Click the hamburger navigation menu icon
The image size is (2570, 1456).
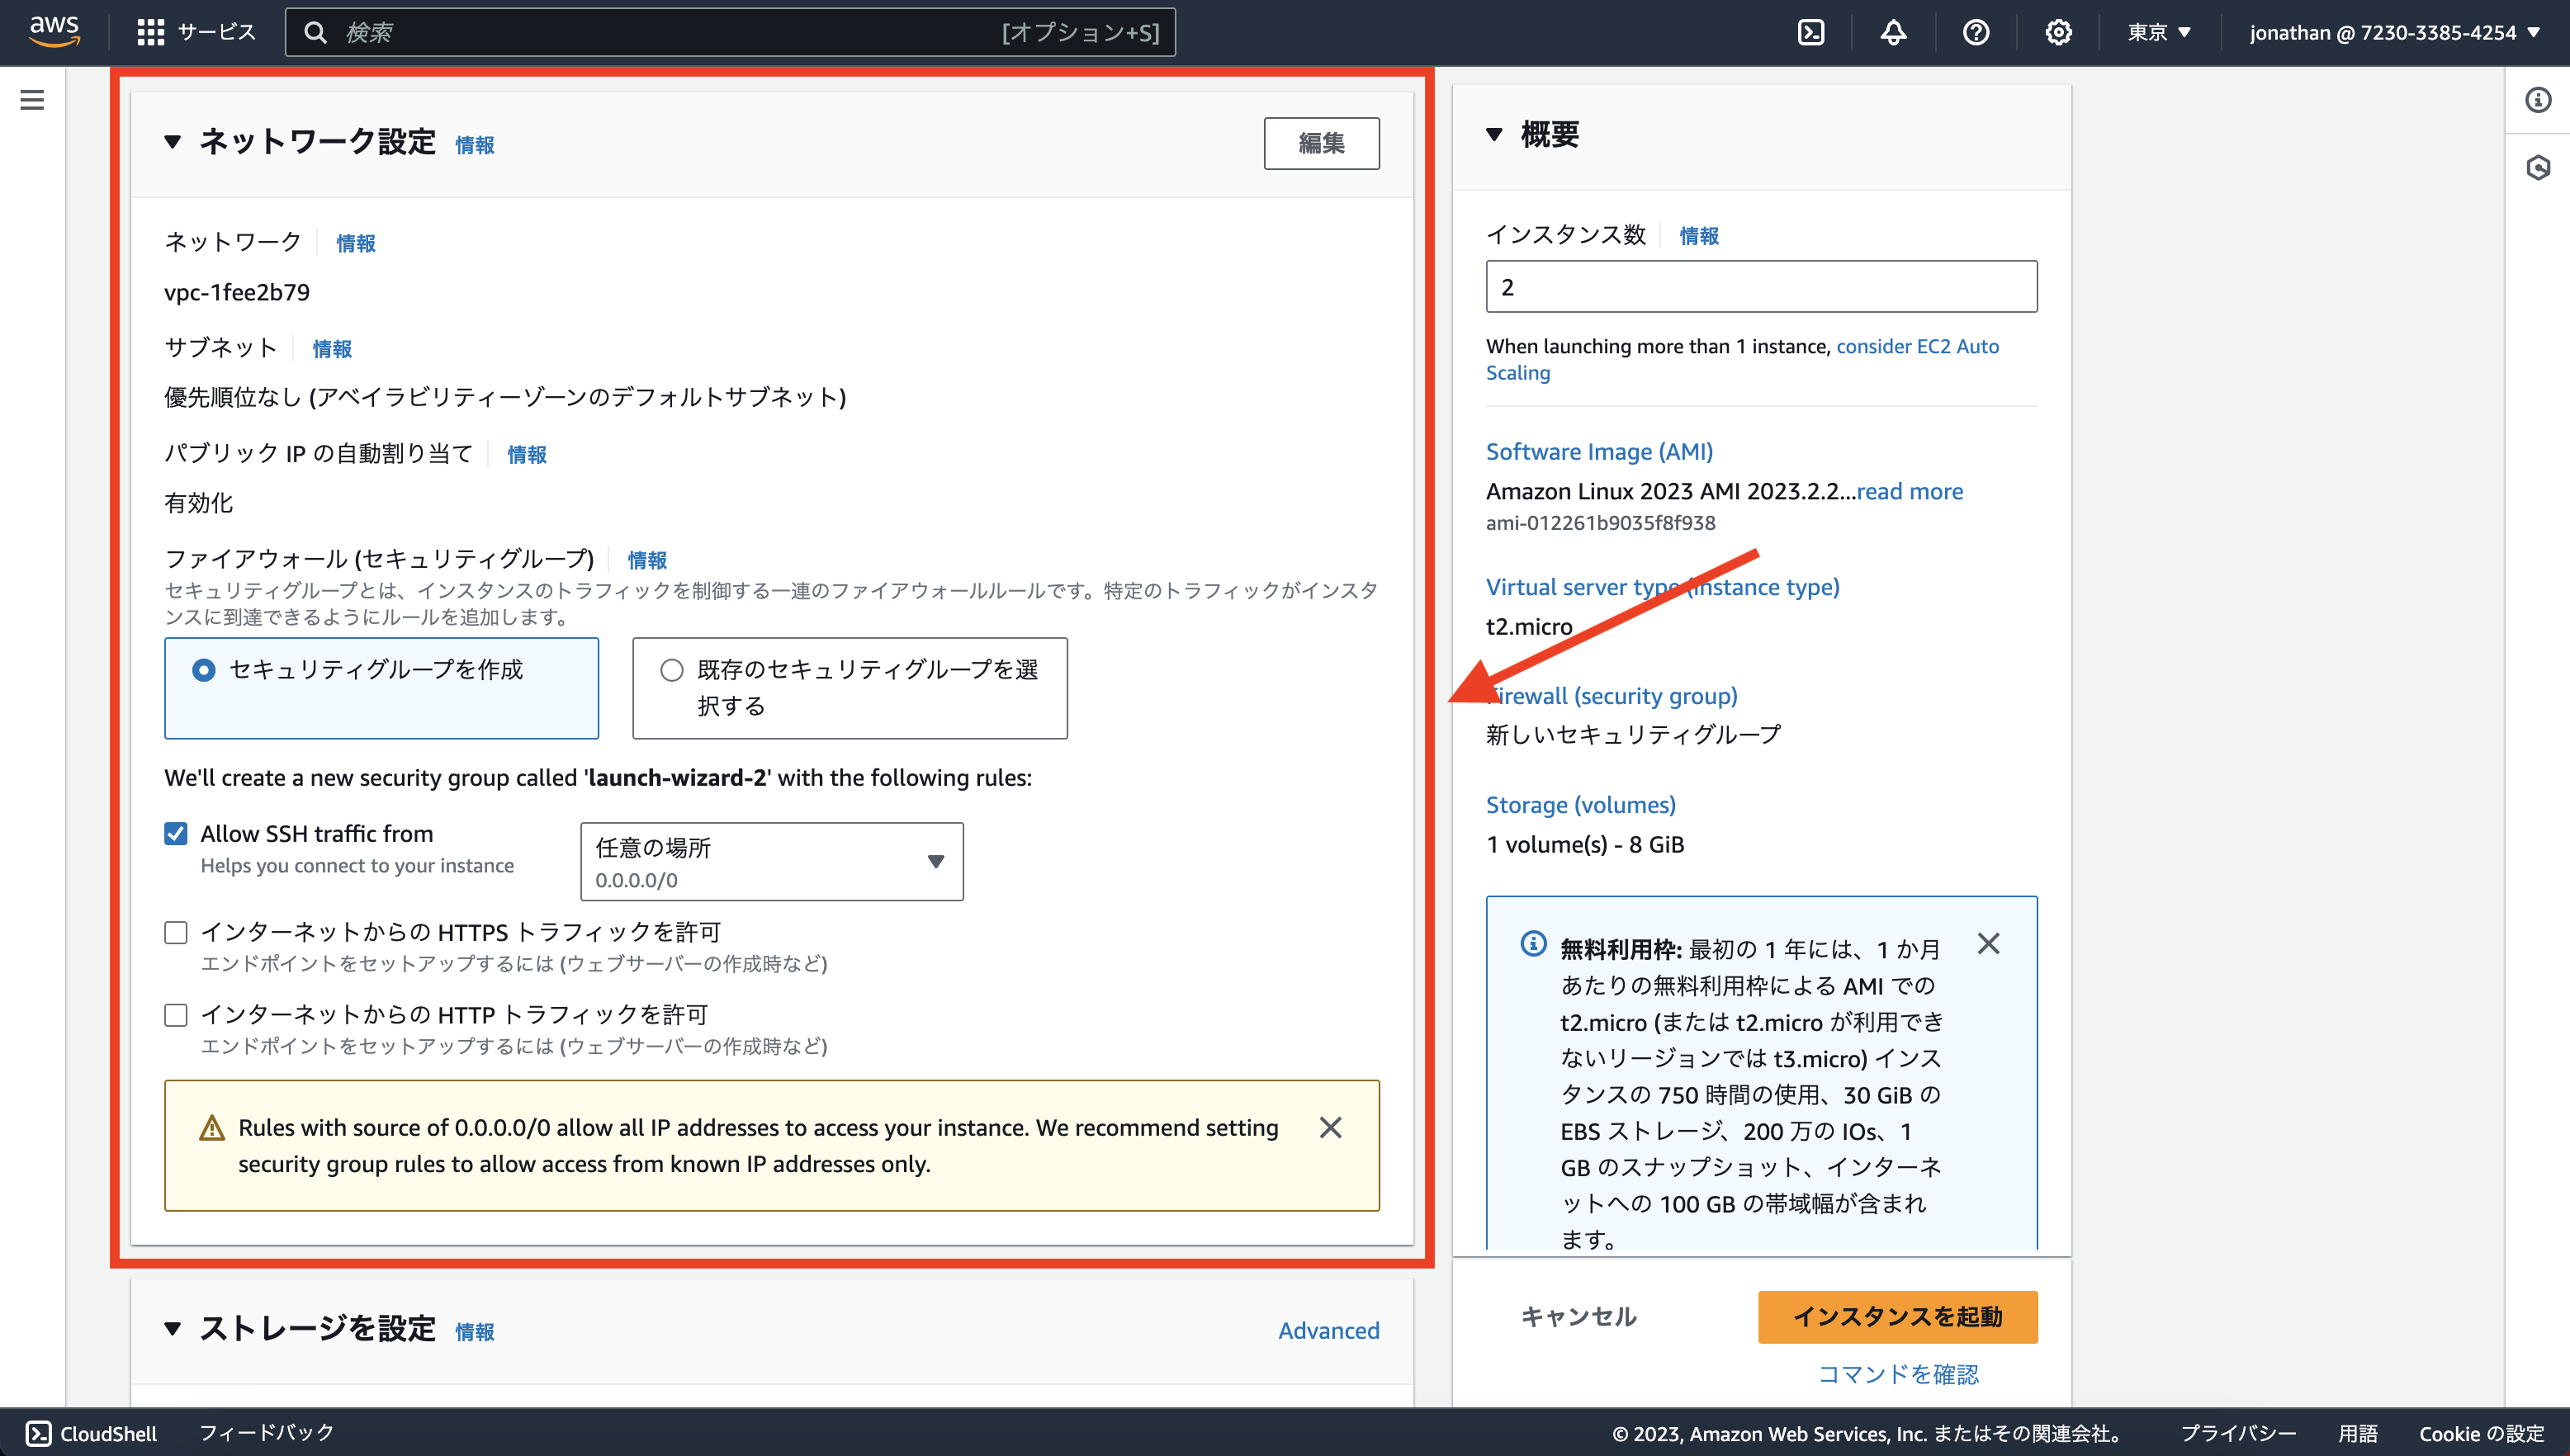(x=32, y=100)
